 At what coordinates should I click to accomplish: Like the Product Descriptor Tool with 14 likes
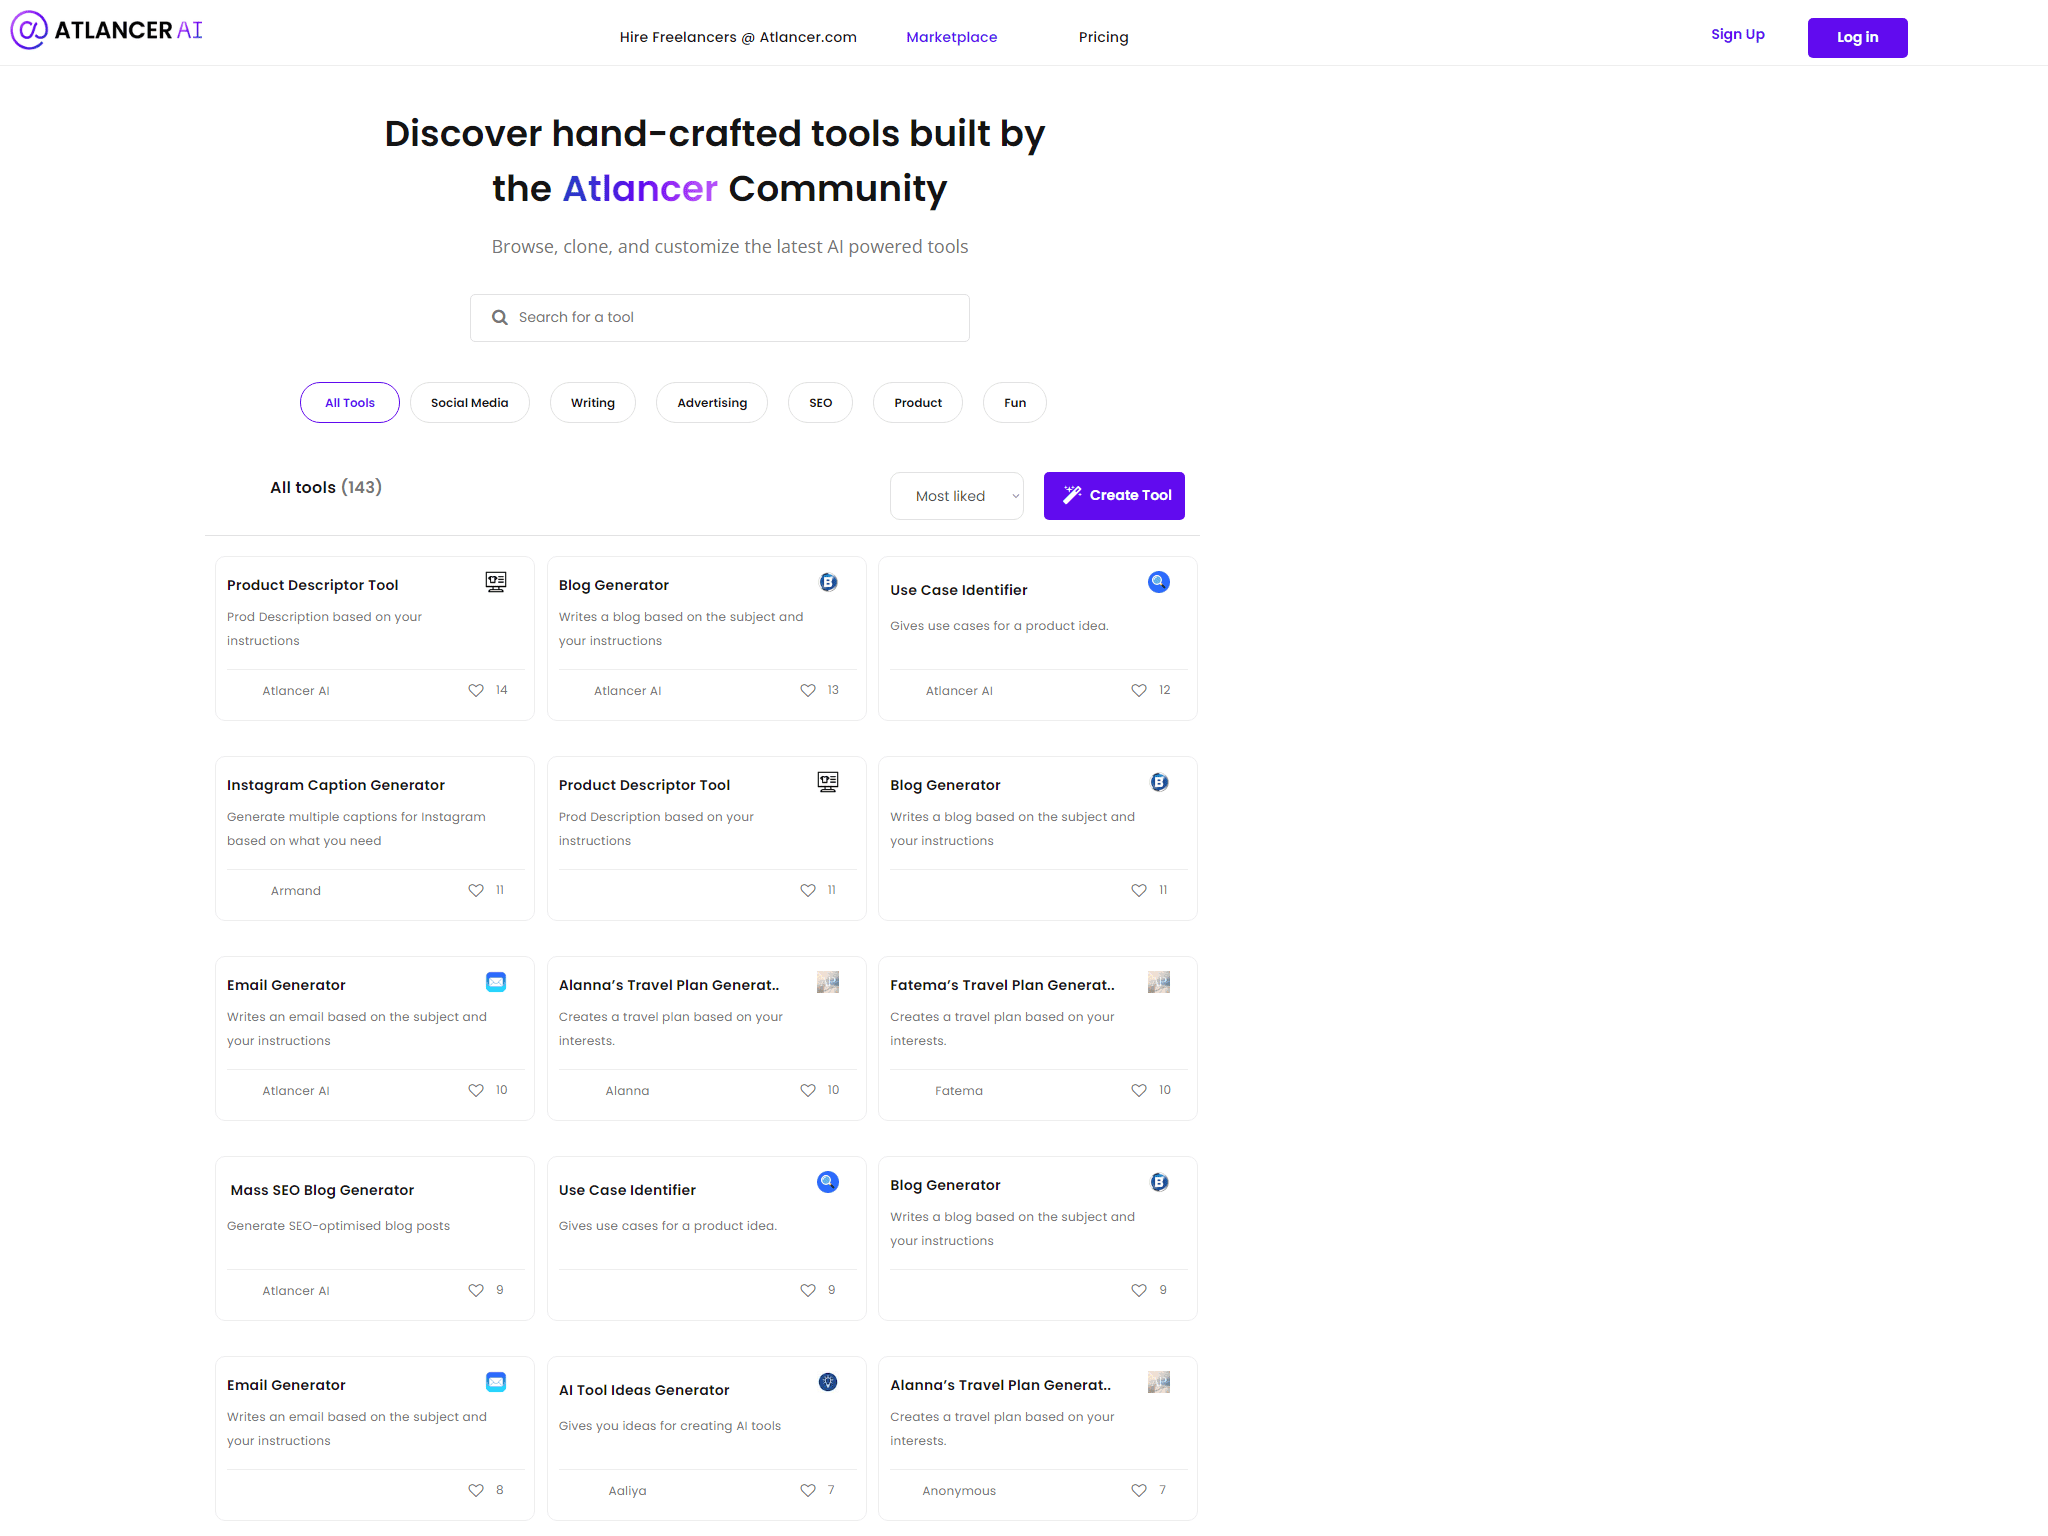tap(476, 691)
